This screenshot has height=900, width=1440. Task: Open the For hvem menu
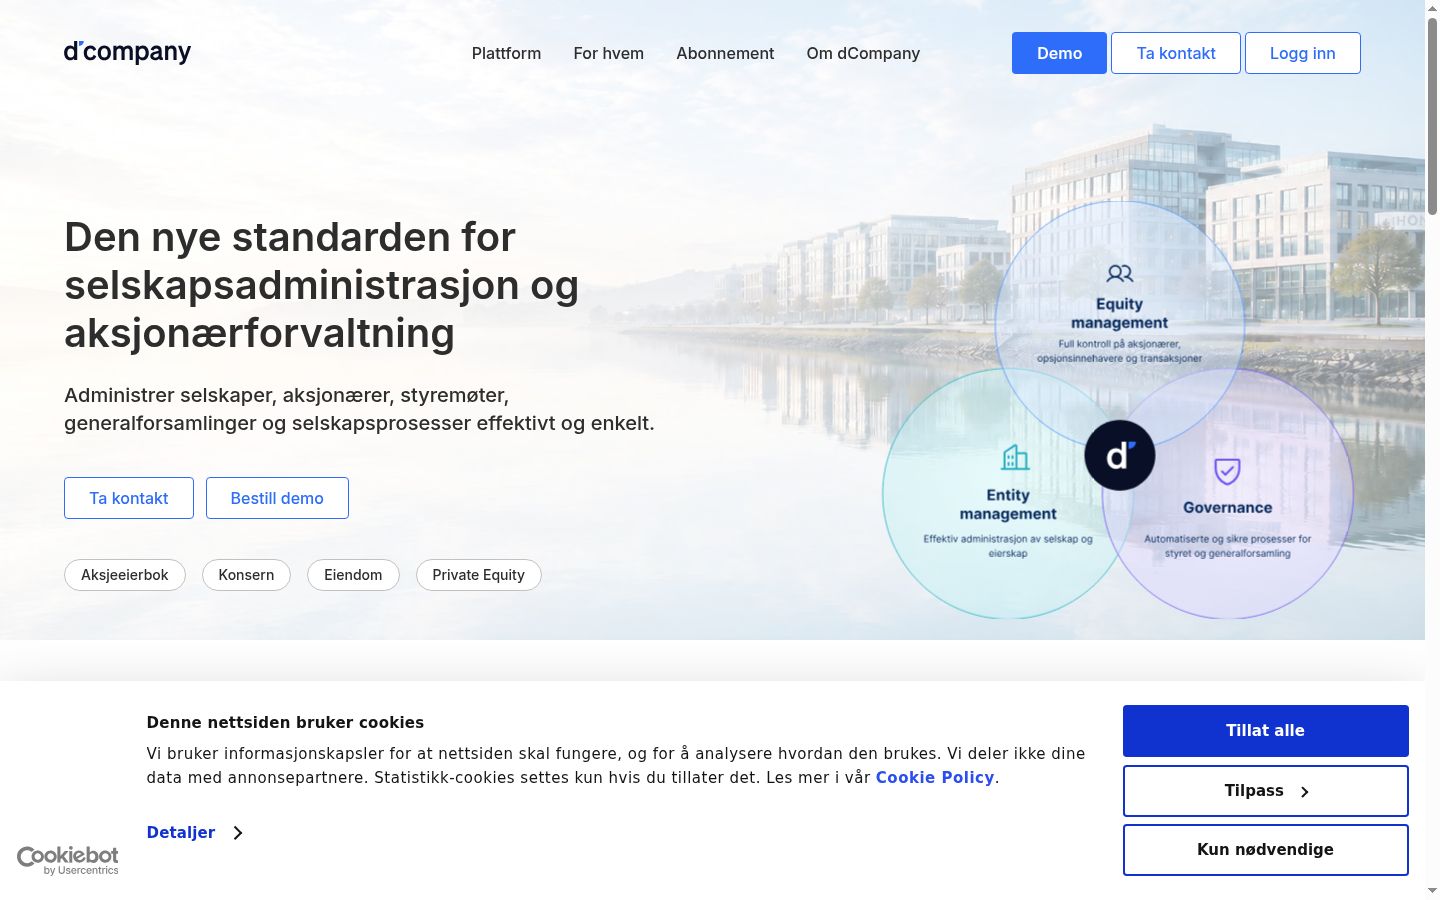coord(608,53)
